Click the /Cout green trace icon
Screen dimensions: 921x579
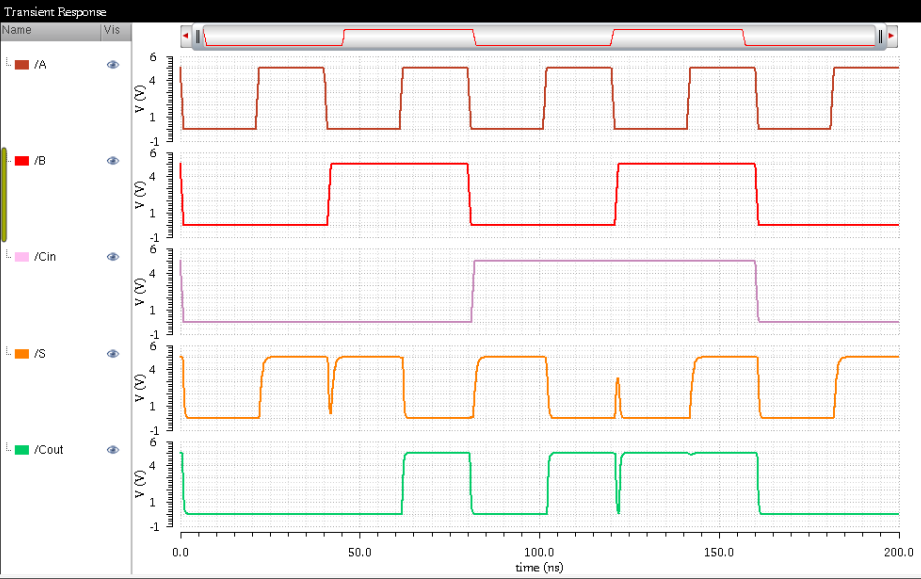(22, 449)
